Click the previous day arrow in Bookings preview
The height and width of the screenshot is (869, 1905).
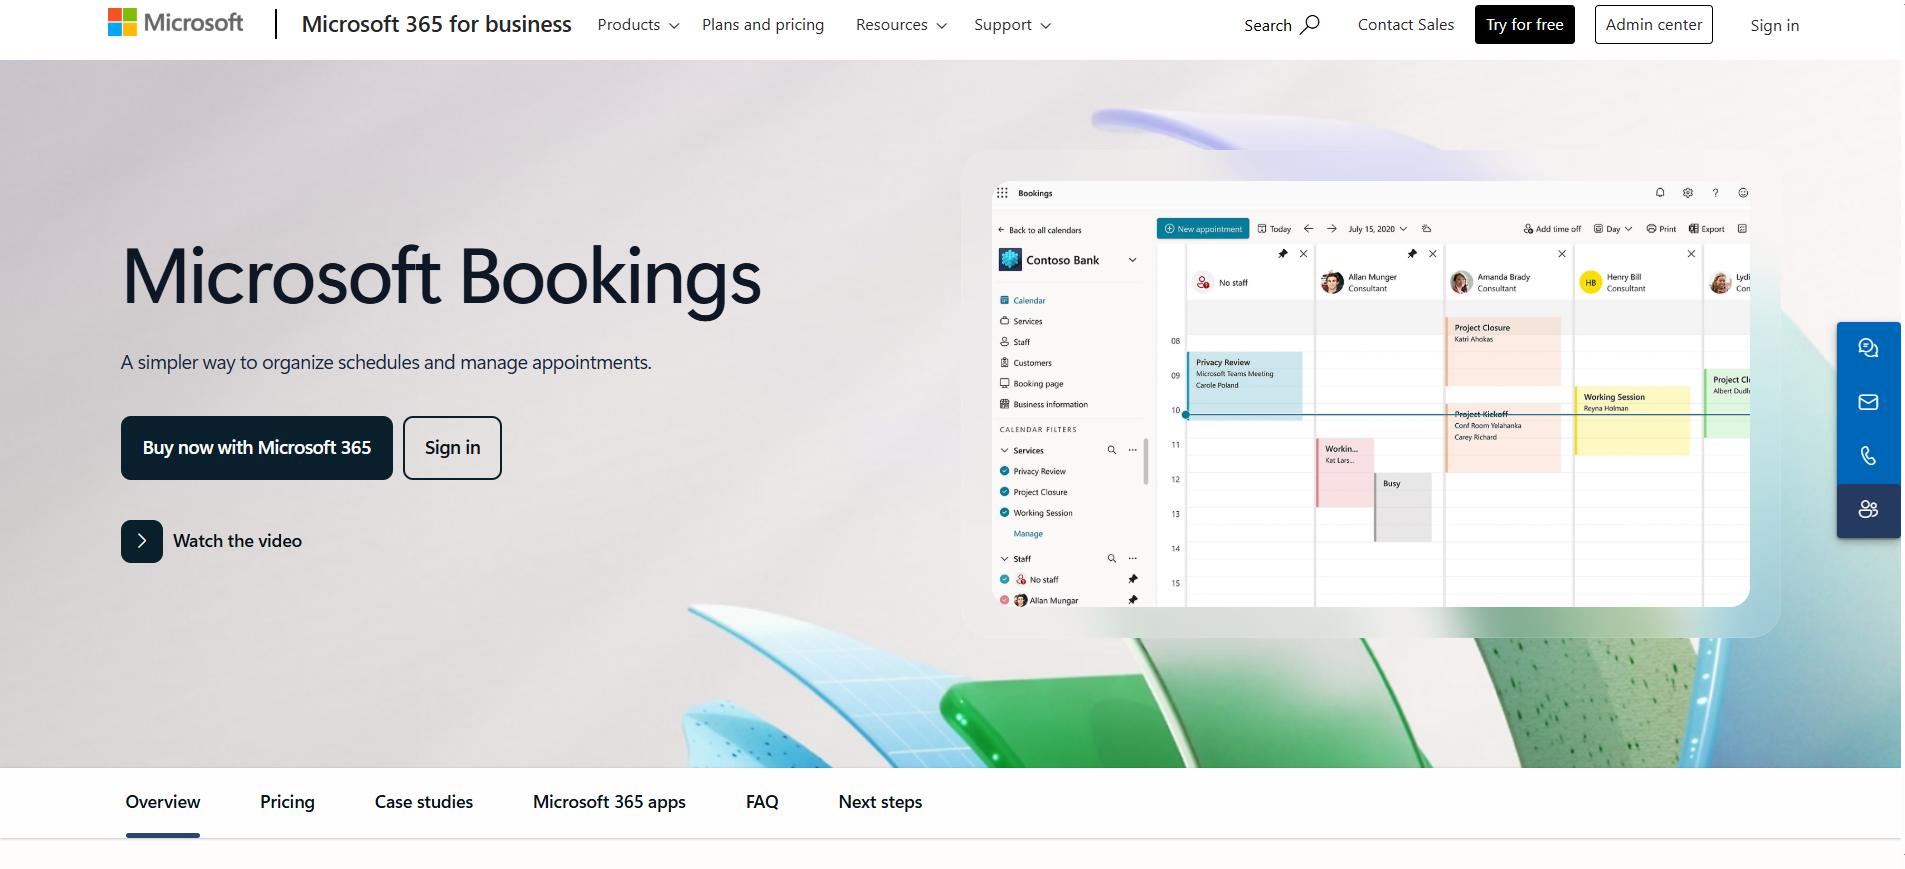[x=1308, y=229]
